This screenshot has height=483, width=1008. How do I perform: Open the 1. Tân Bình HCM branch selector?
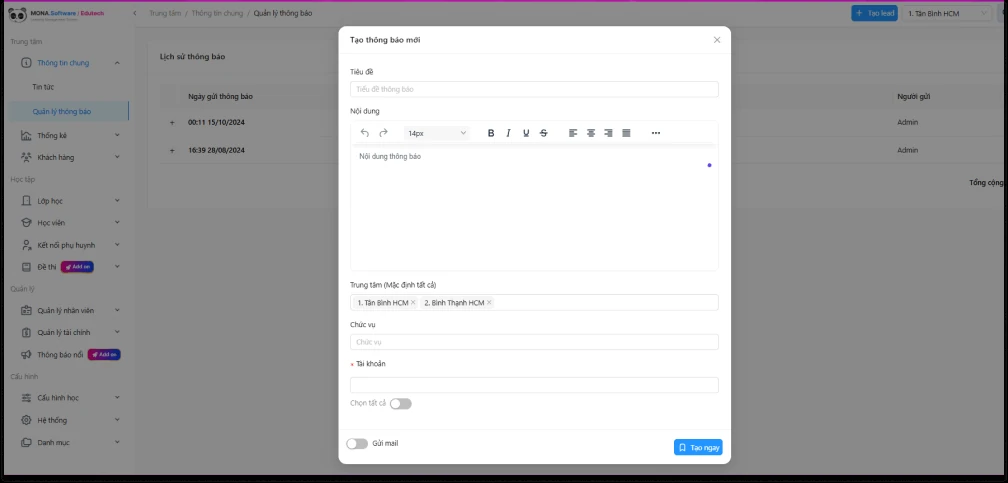947,13
